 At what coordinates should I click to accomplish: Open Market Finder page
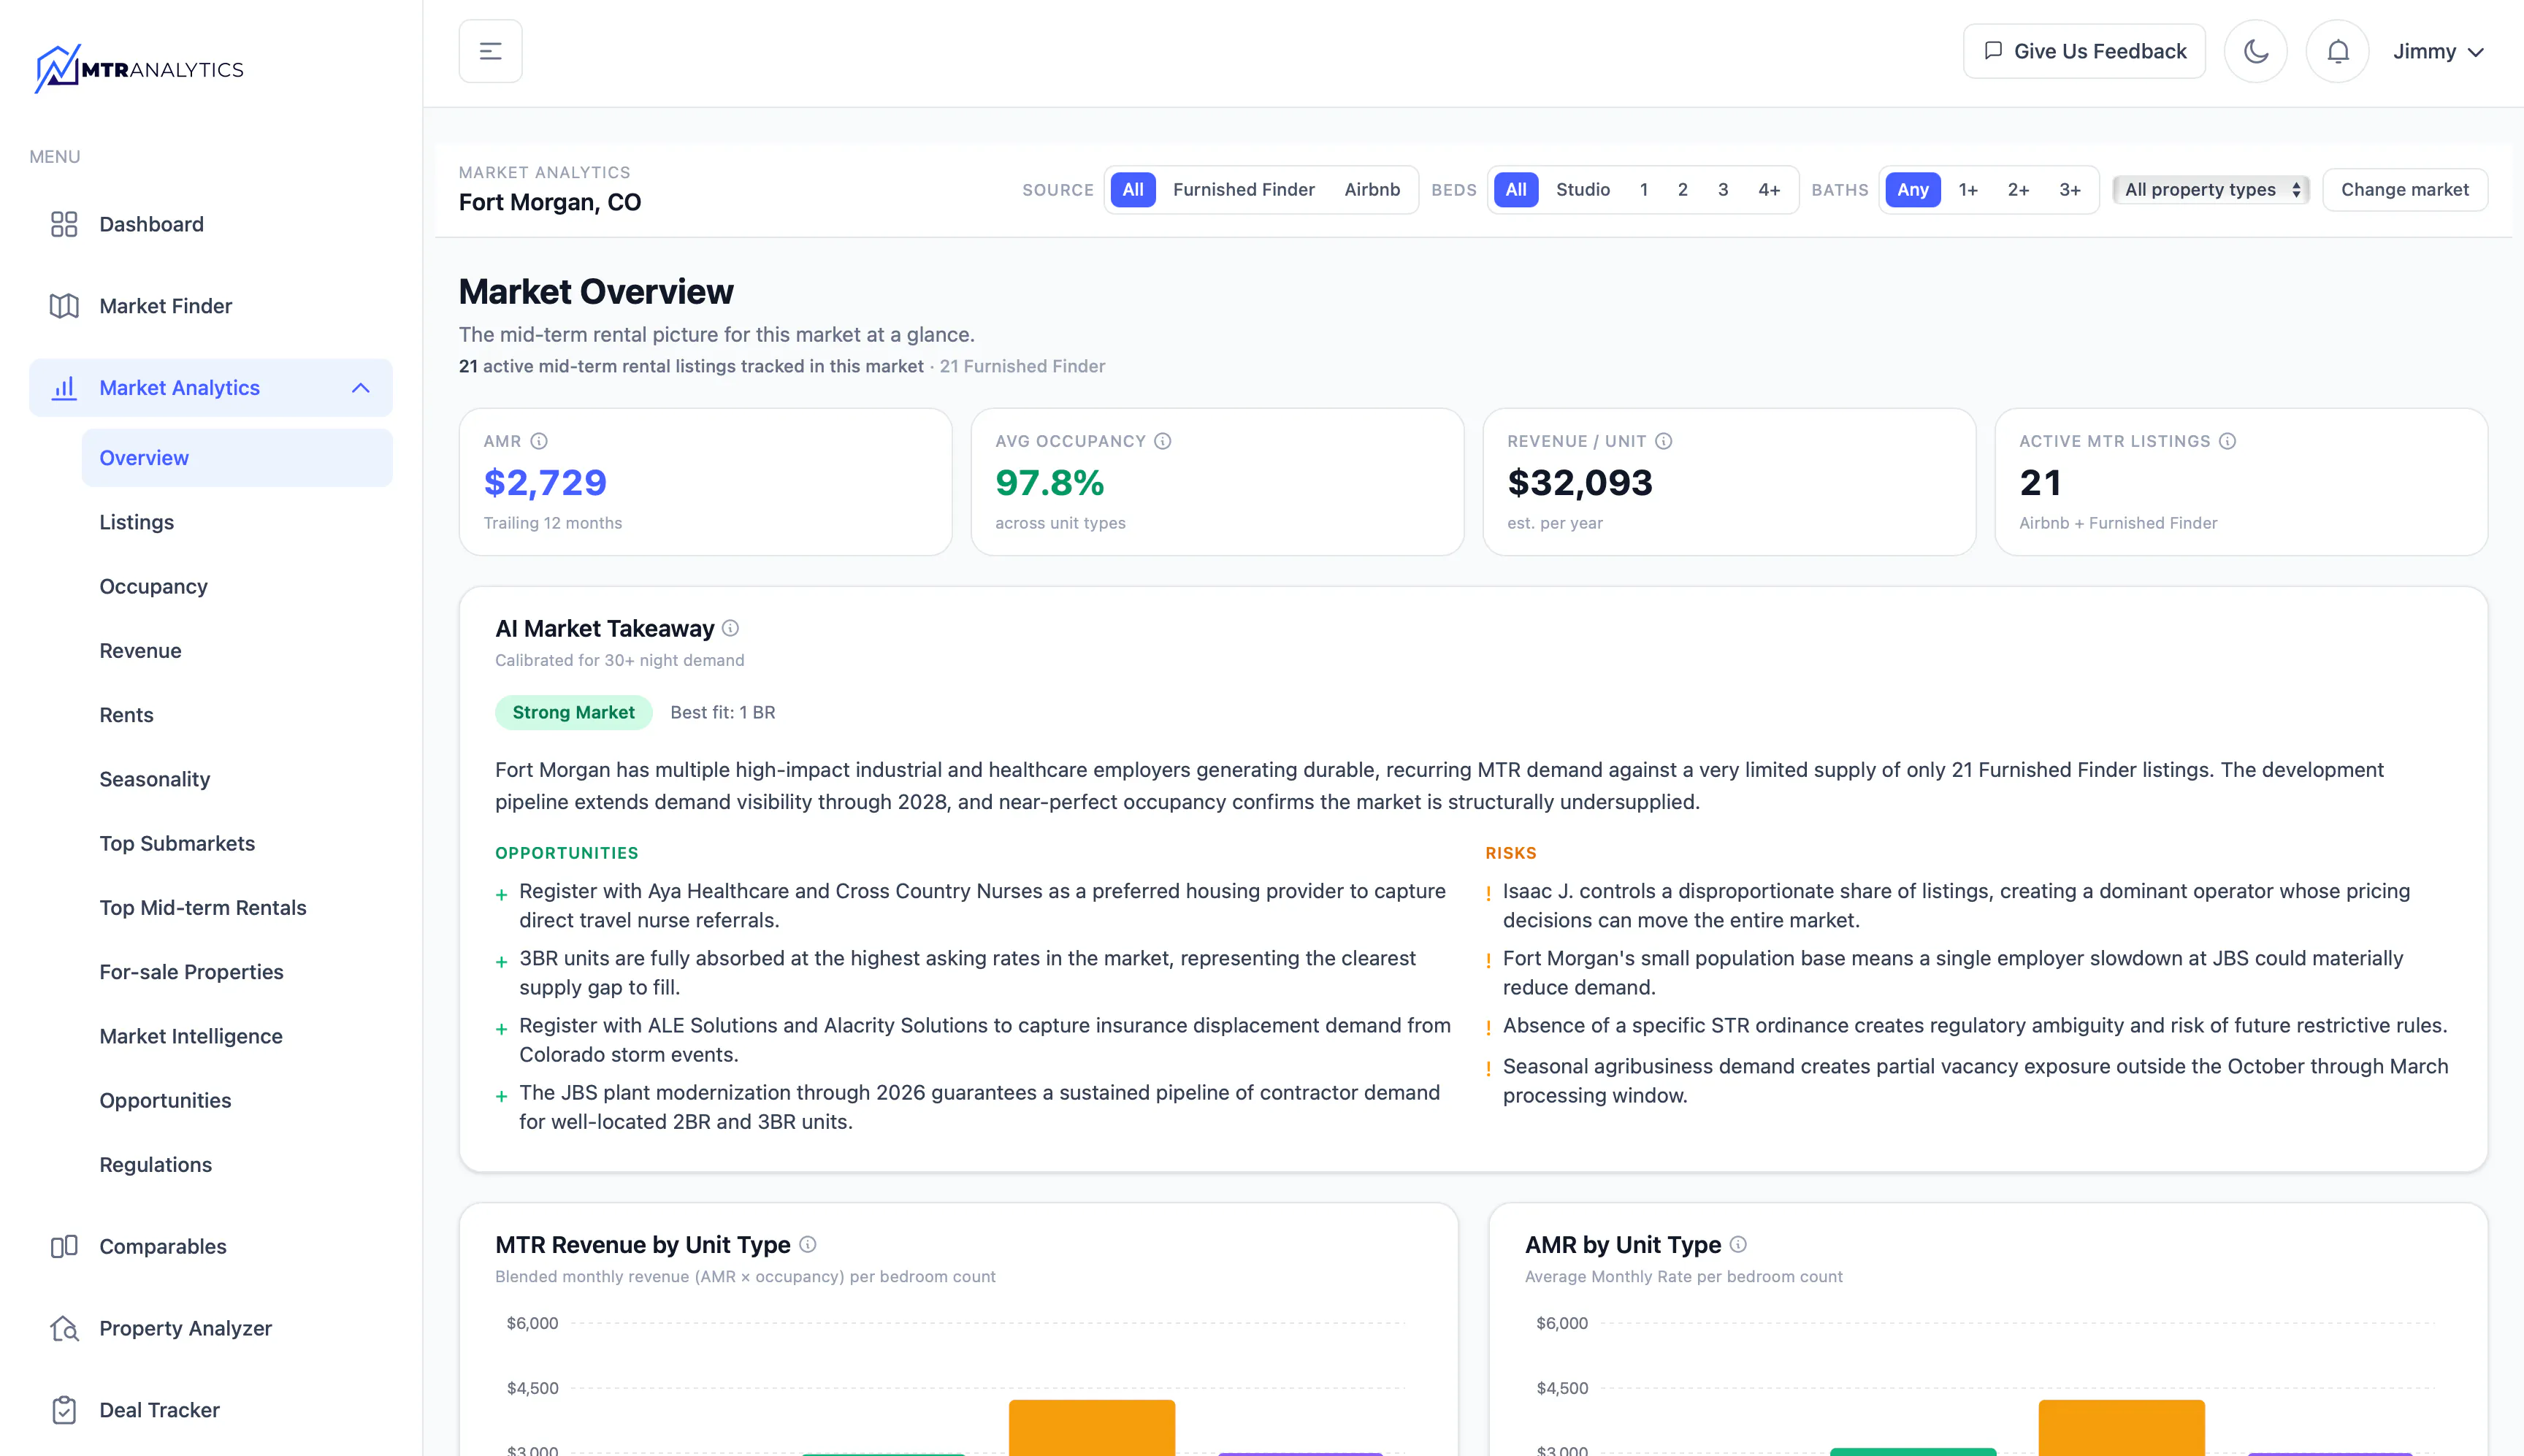click(x=211, y=306)
